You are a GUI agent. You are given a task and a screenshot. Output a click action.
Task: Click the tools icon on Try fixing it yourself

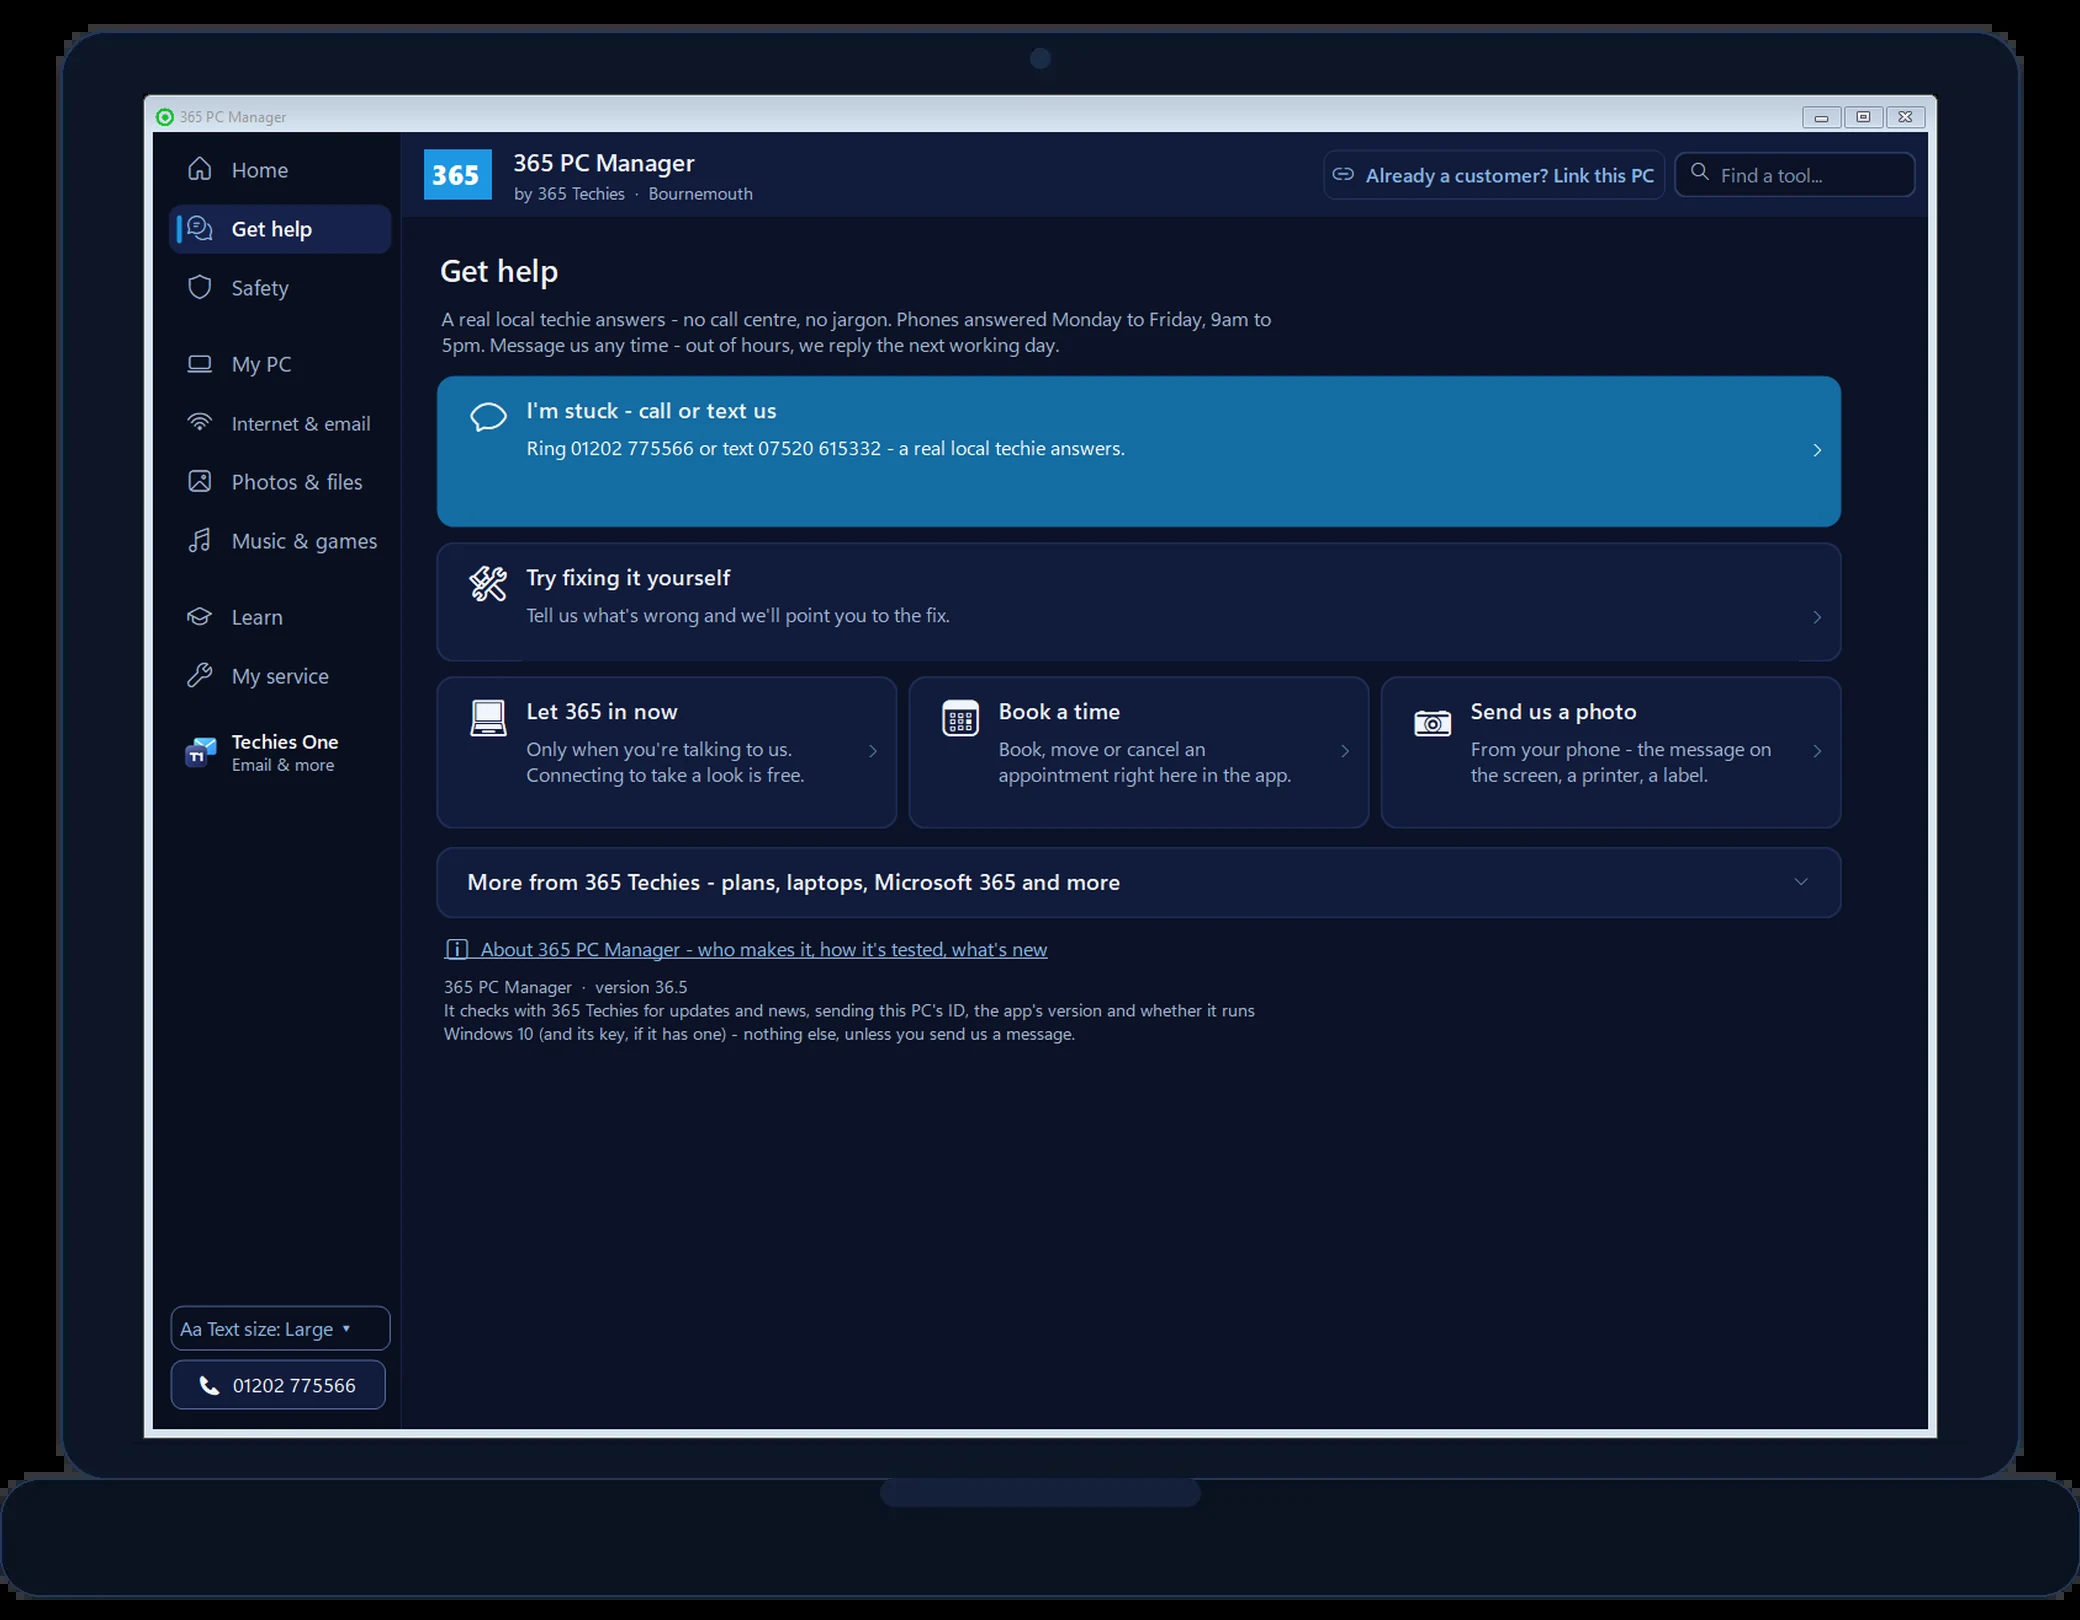[488, 583]
